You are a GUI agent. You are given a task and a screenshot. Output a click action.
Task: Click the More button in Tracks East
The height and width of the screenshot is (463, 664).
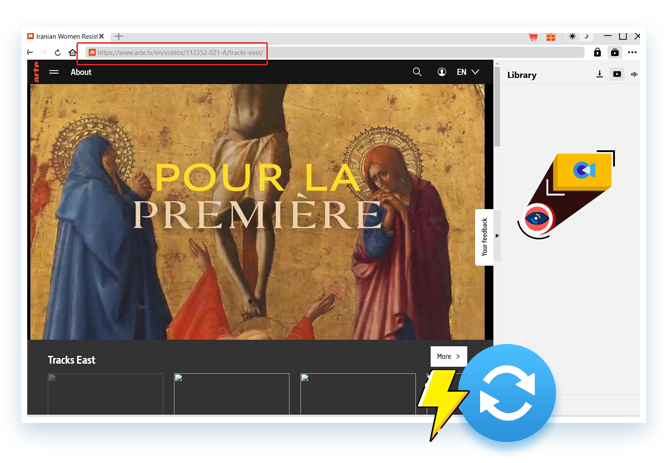448,356
